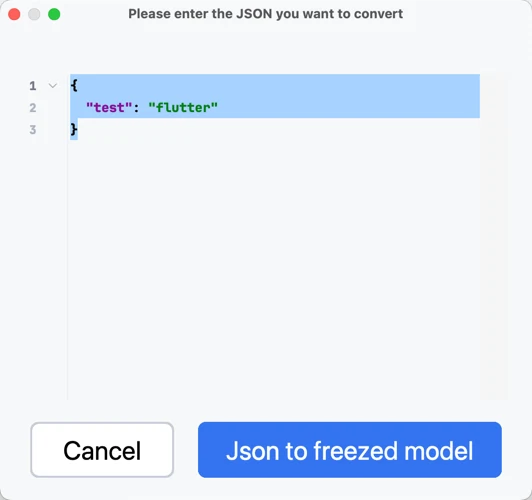Place cursor on the "flutter" value
Screen dimensions: 532x500
(183, 108)
